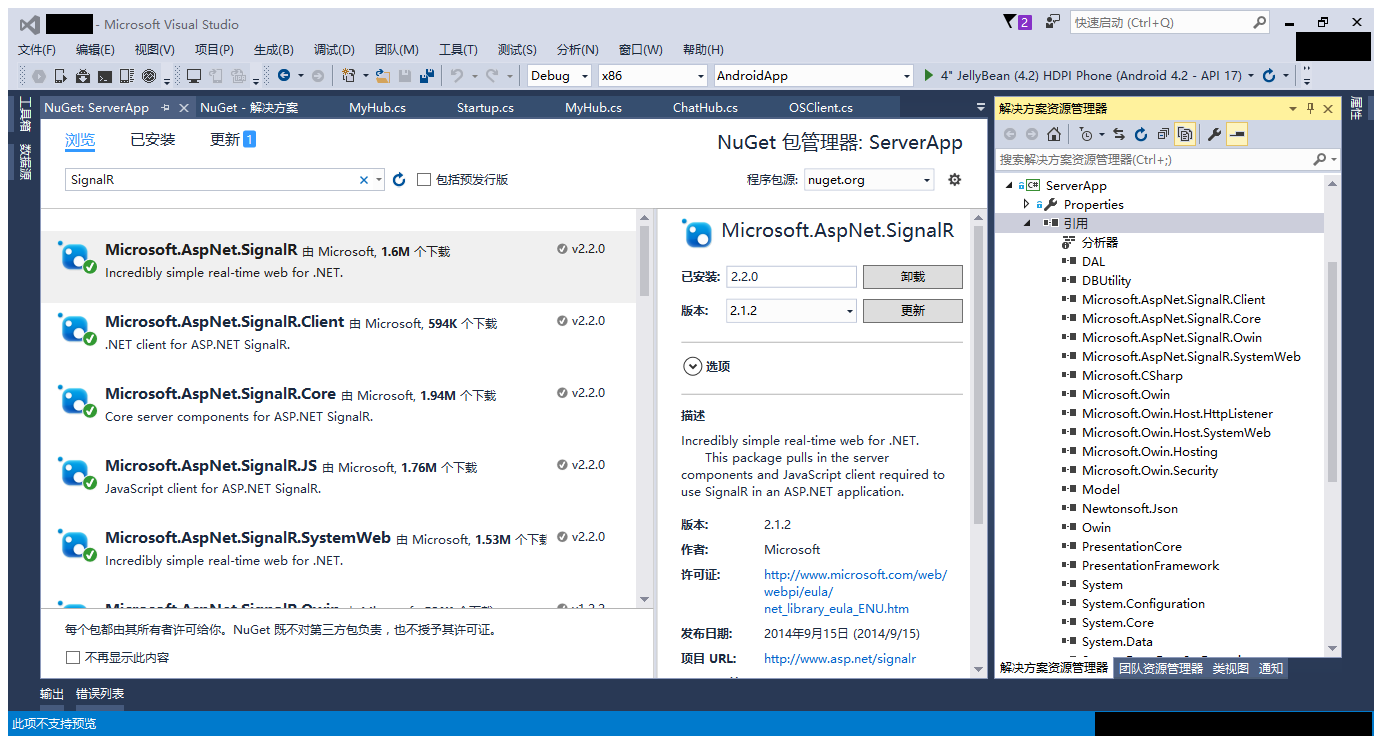Click the Save All icon in the toolbar

coord(427,76)
